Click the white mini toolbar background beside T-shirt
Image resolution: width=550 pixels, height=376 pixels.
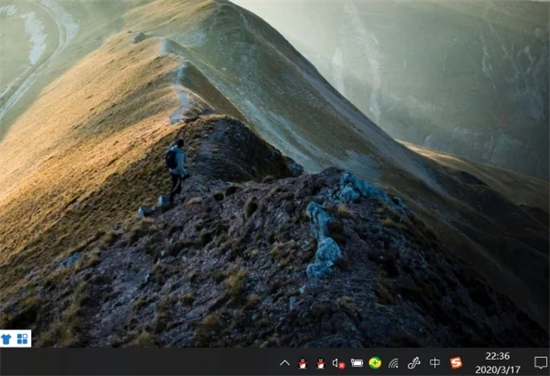point(14,339)
